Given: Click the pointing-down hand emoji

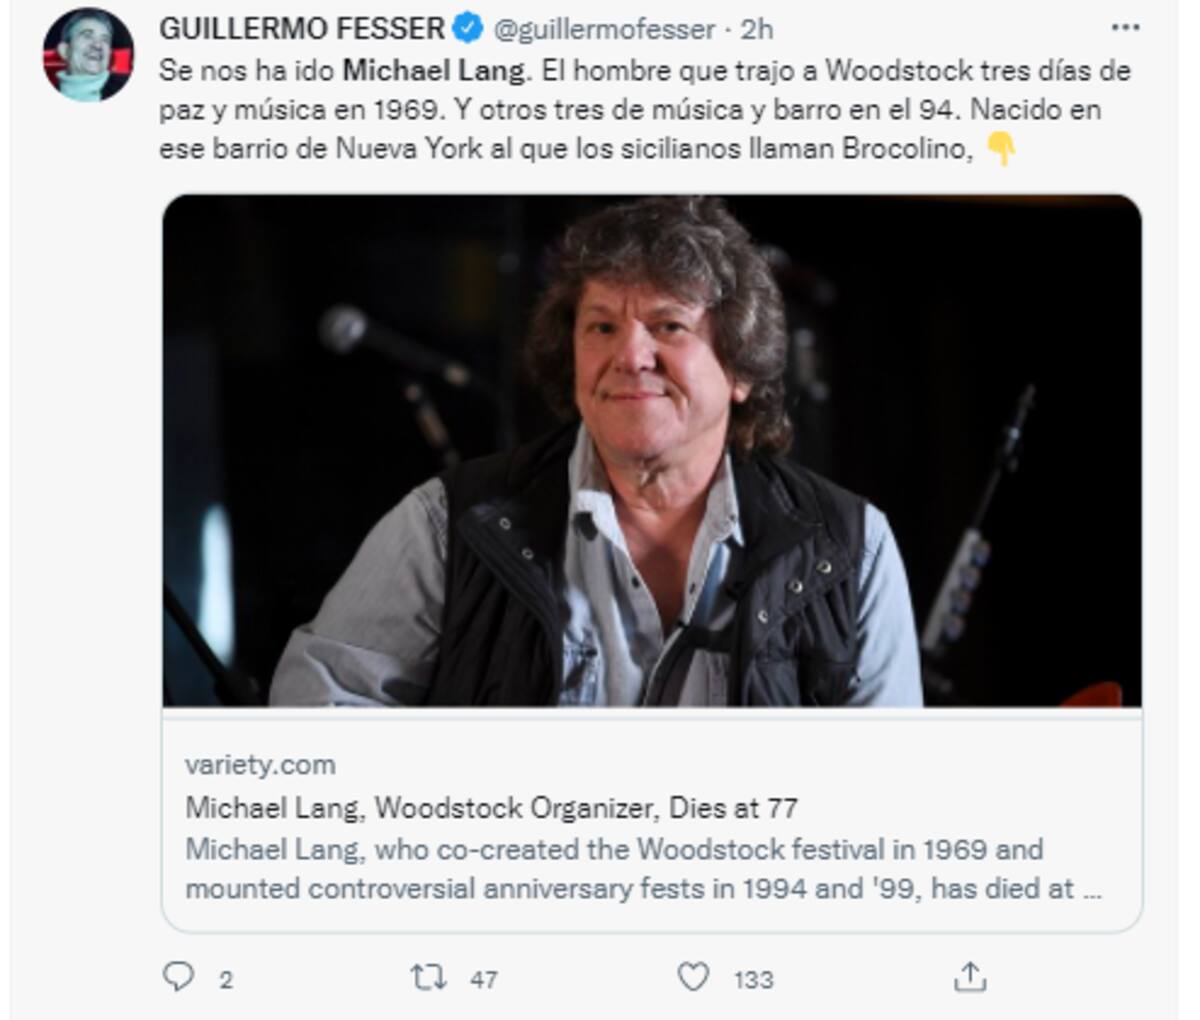Looking at the screenshot, I should [1001, 150].
